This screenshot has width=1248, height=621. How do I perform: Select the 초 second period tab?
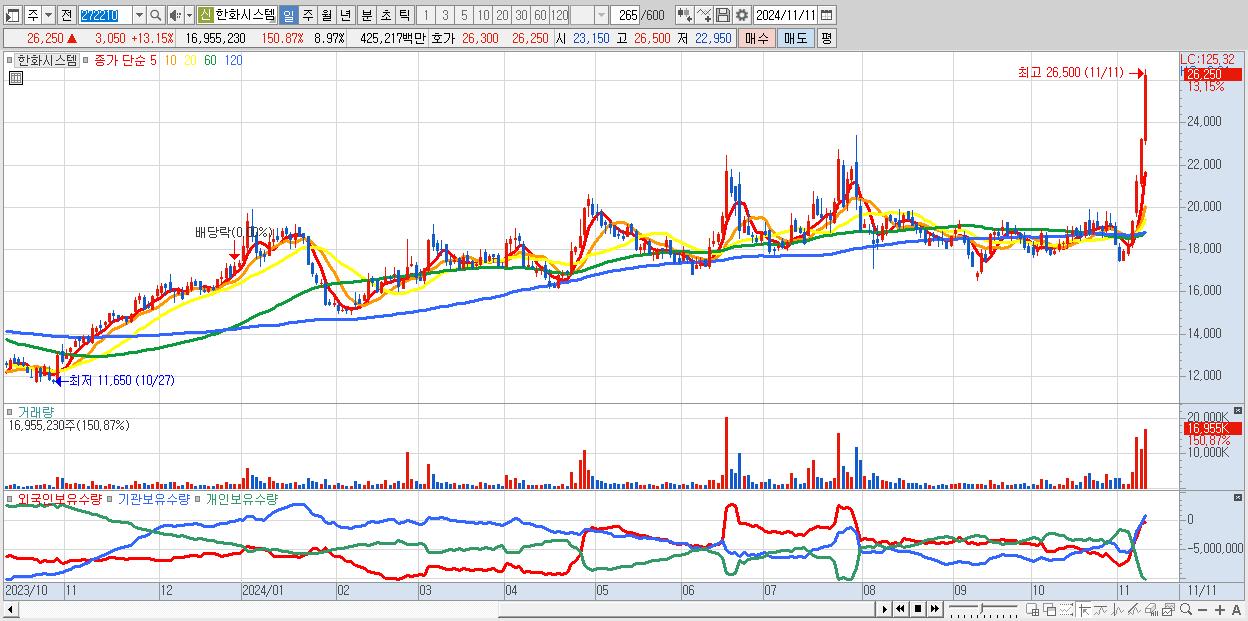pos(385,15)
